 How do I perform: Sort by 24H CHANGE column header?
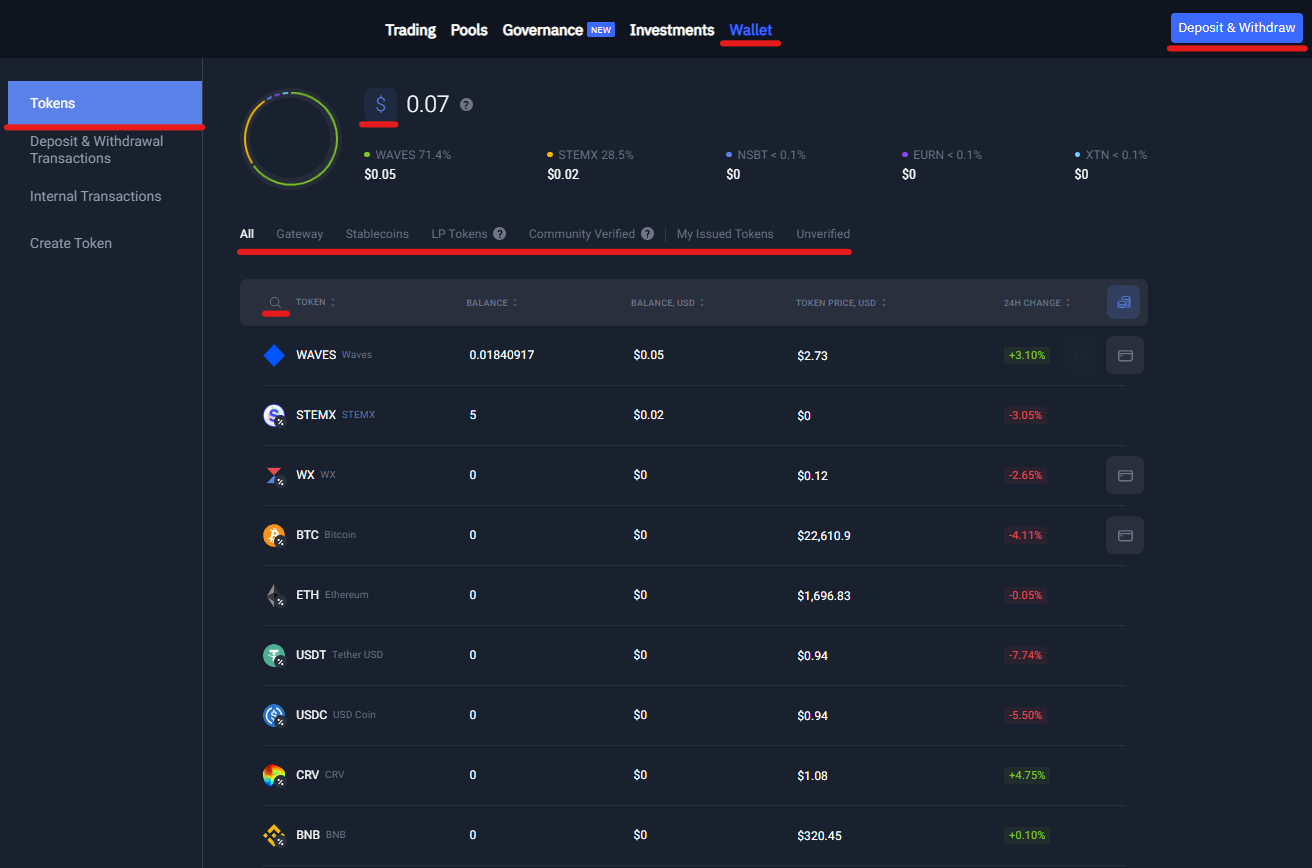1038,303
